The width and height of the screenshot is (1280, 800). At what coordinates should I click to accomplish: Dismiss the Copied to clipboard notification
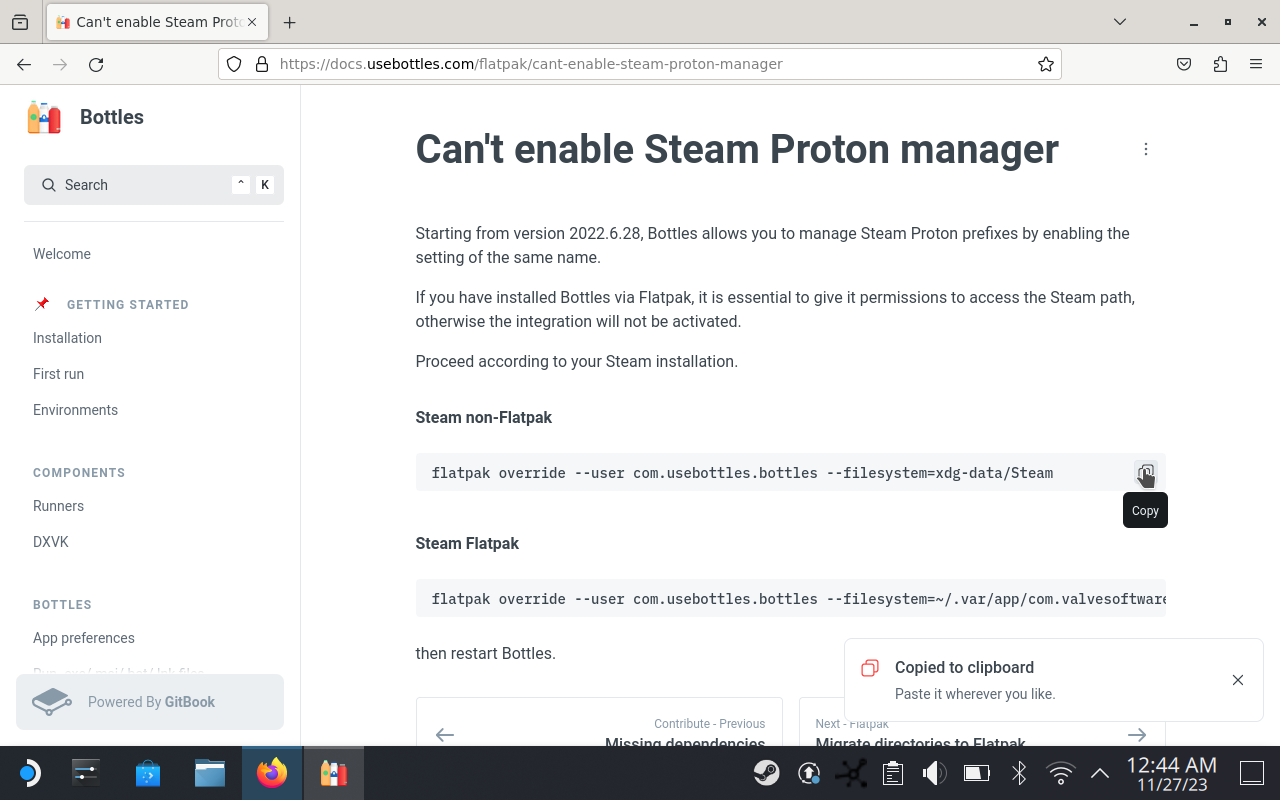1238,680
